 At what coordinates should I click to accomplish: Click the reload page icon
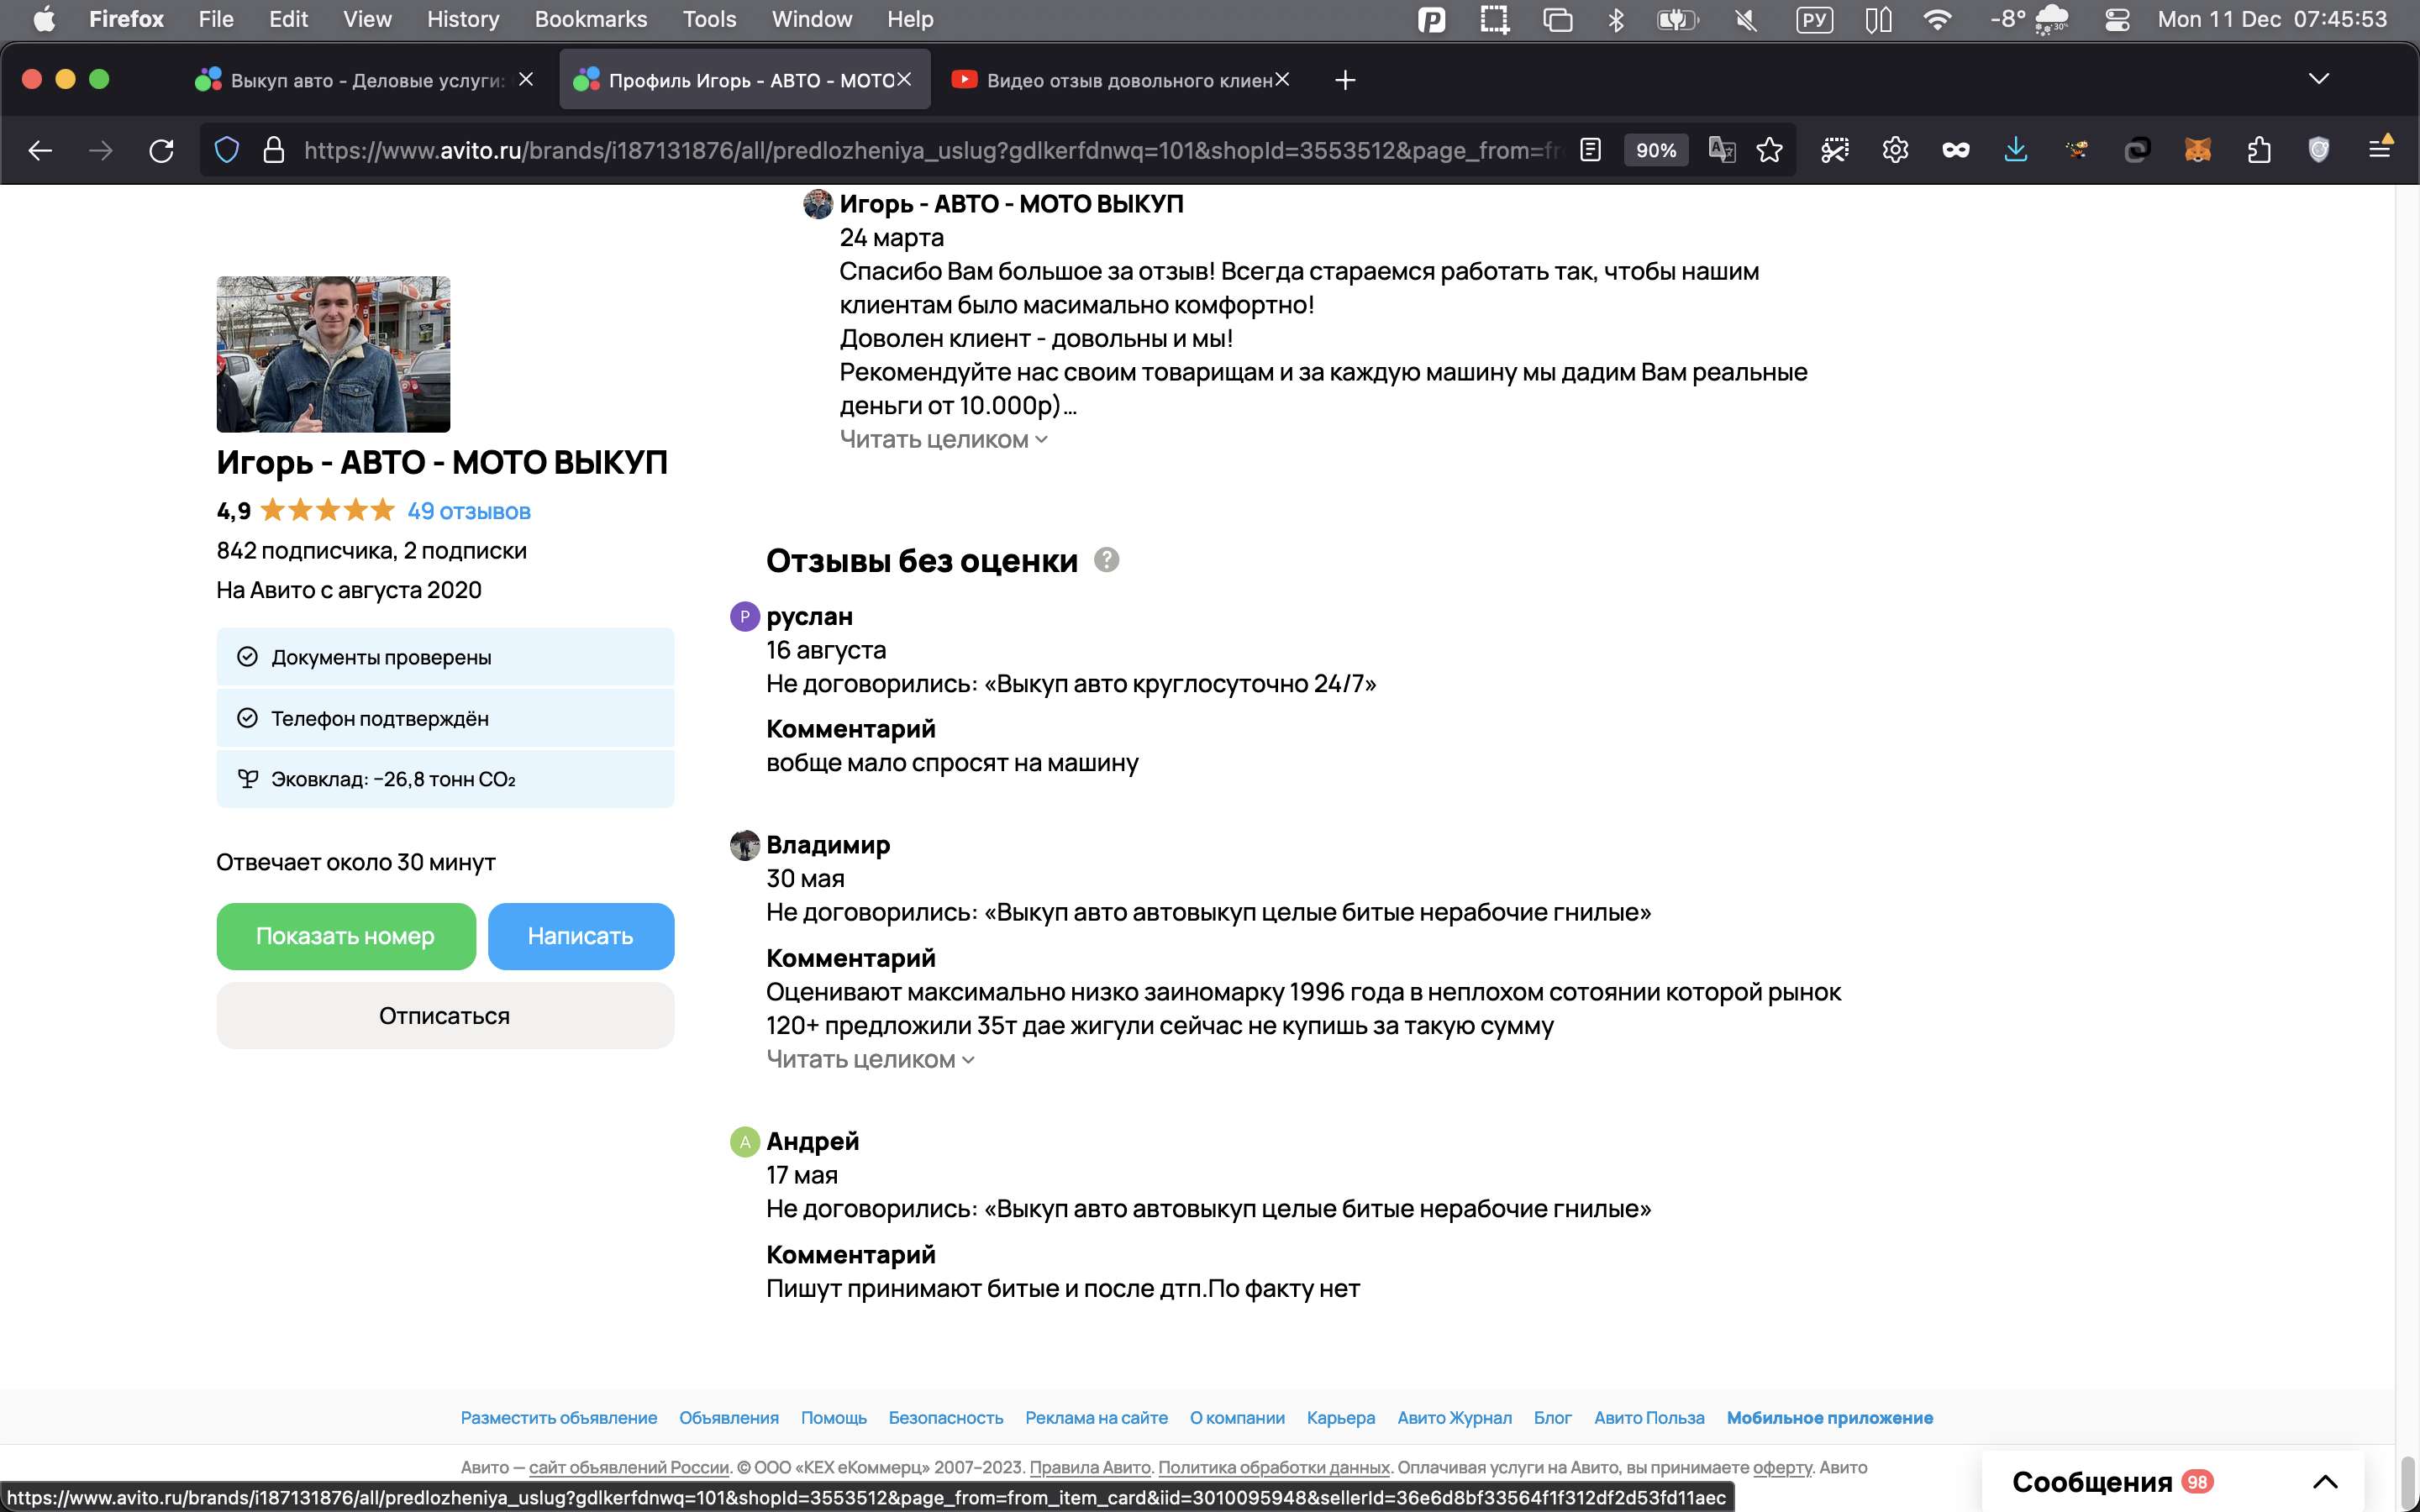pos(161,150)
